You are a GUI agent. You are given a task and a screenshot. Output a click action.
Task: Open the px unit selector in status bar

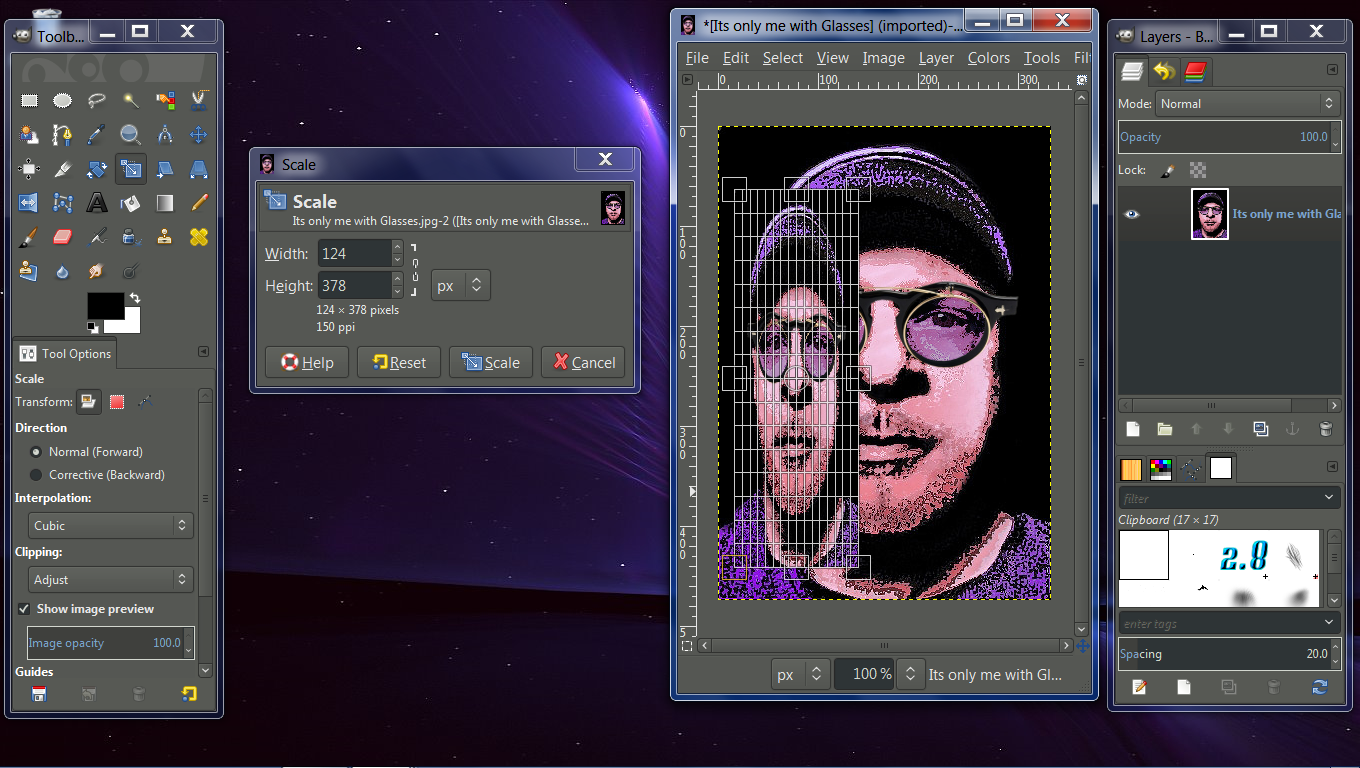pos(801,674)
